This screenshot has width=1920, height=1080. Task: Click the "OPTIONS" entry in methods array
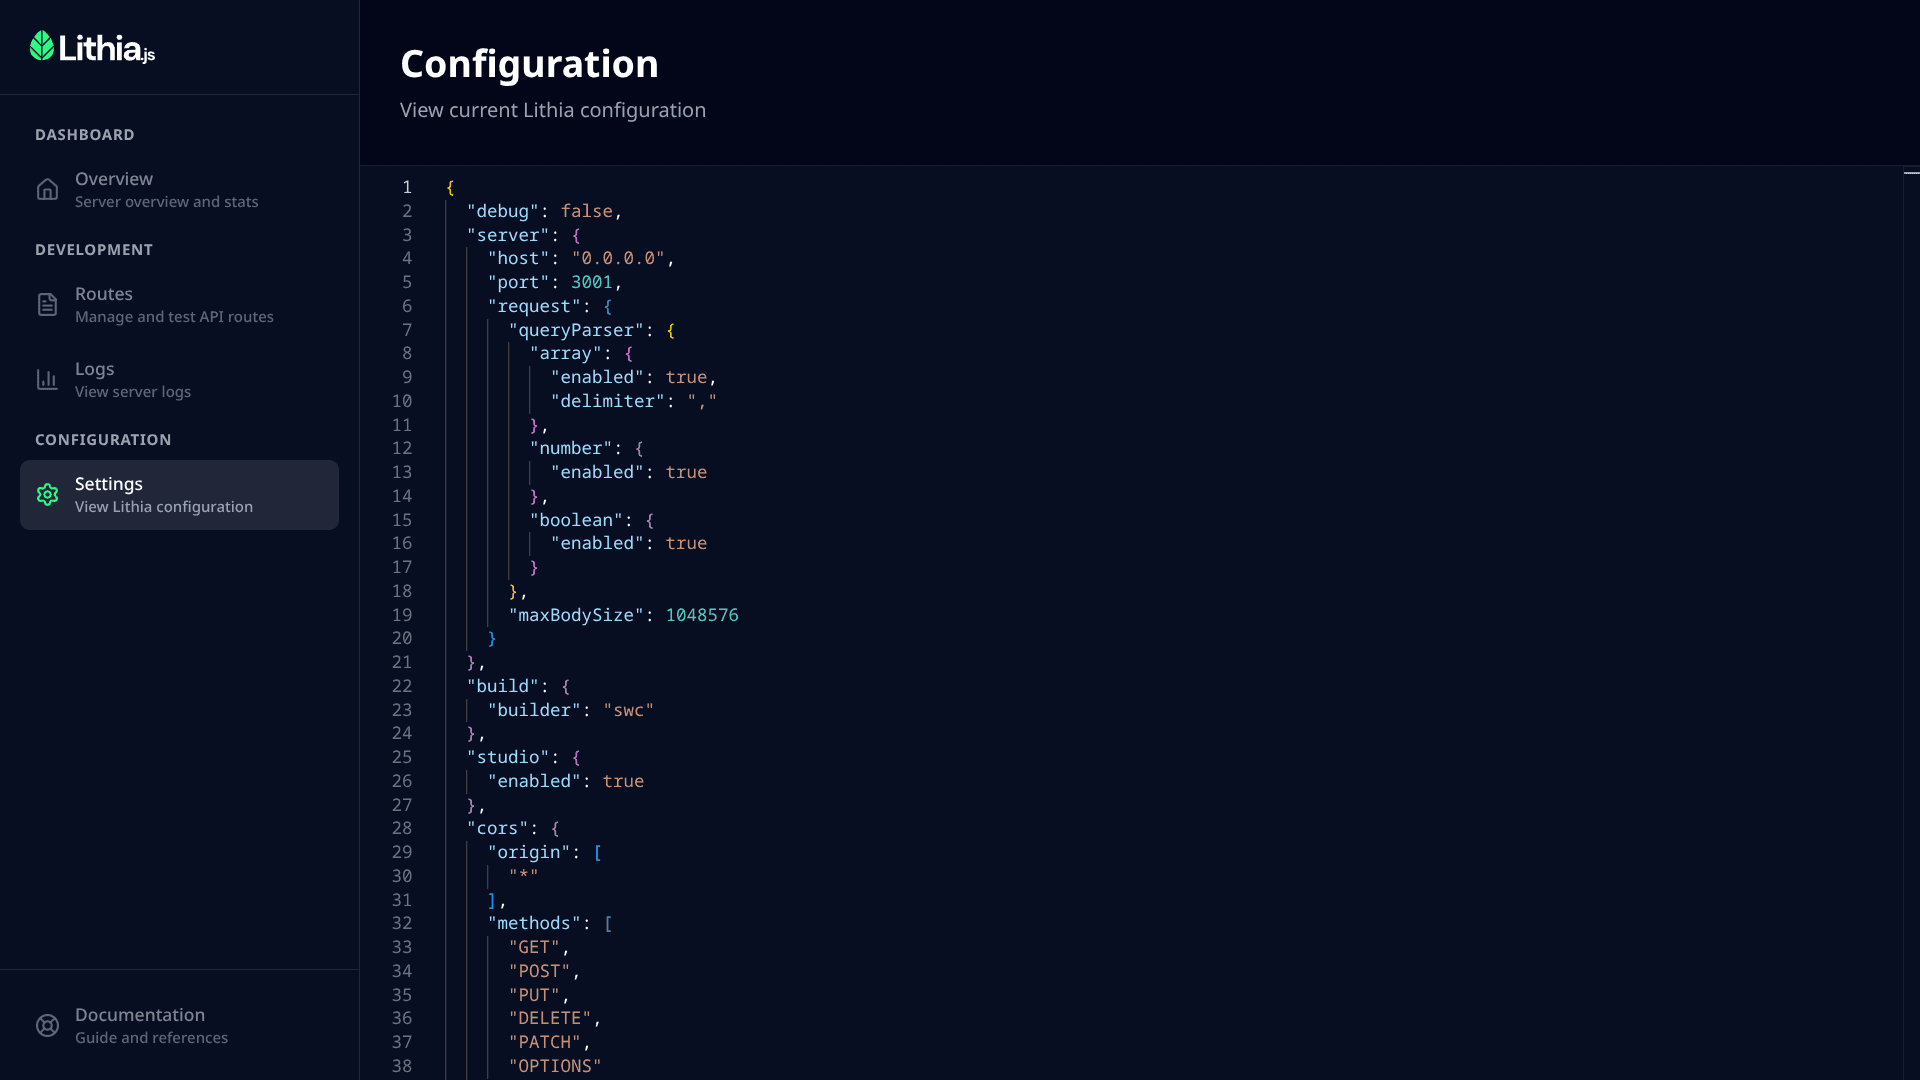(555, 1066)
